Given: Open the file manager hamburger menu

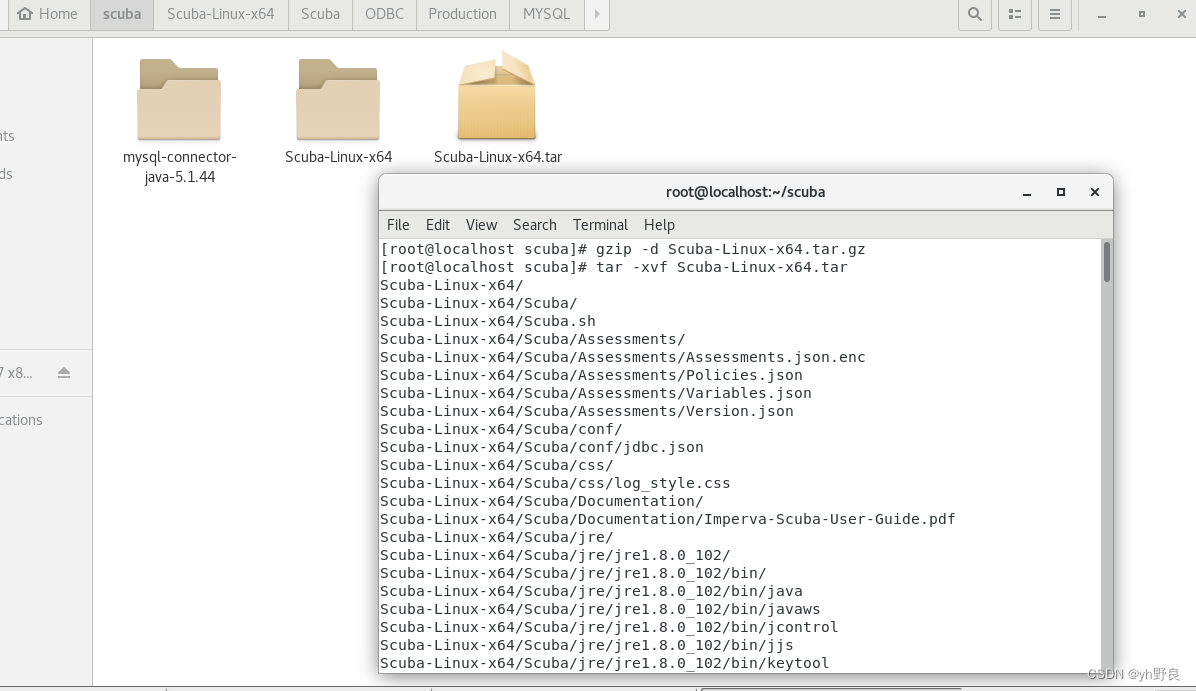Looking at the screenshot, I should coord(1054,14).
